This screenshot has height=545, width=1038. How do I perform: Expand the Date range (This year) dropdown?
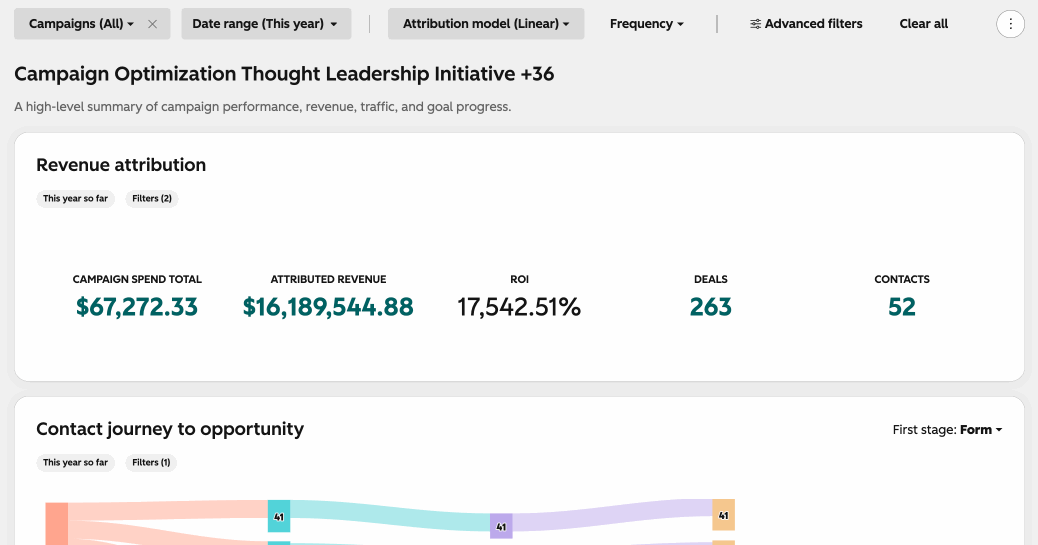(x=266, y=24)
